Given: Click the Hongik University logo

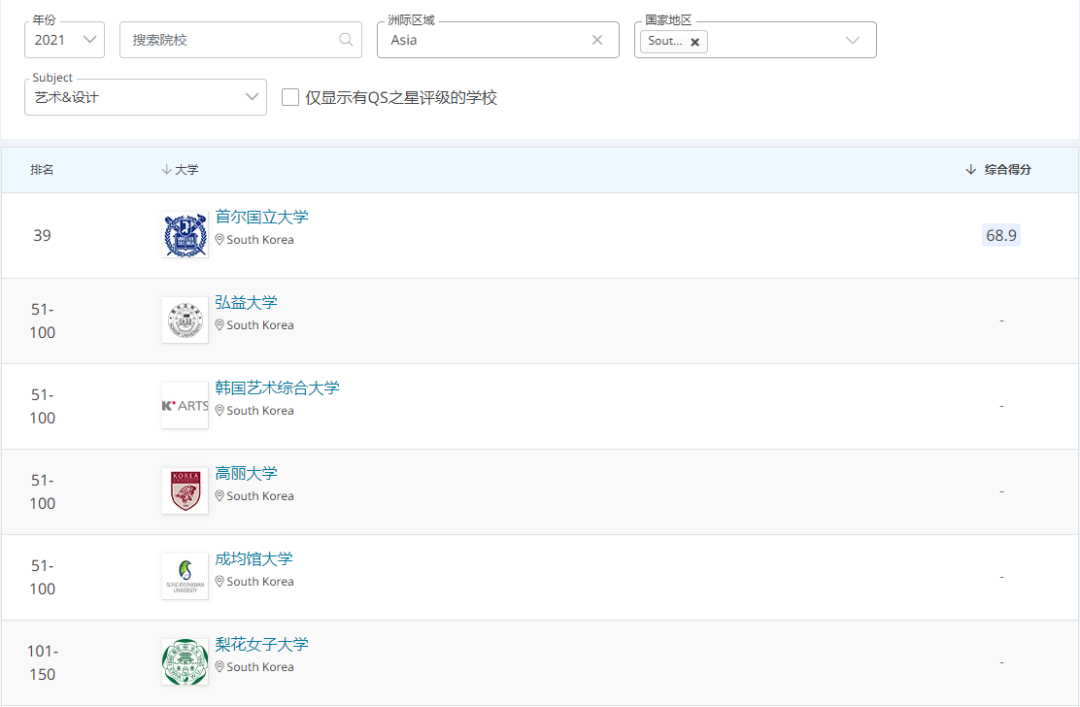Looking at the screenshot, I should click(185, 320).
